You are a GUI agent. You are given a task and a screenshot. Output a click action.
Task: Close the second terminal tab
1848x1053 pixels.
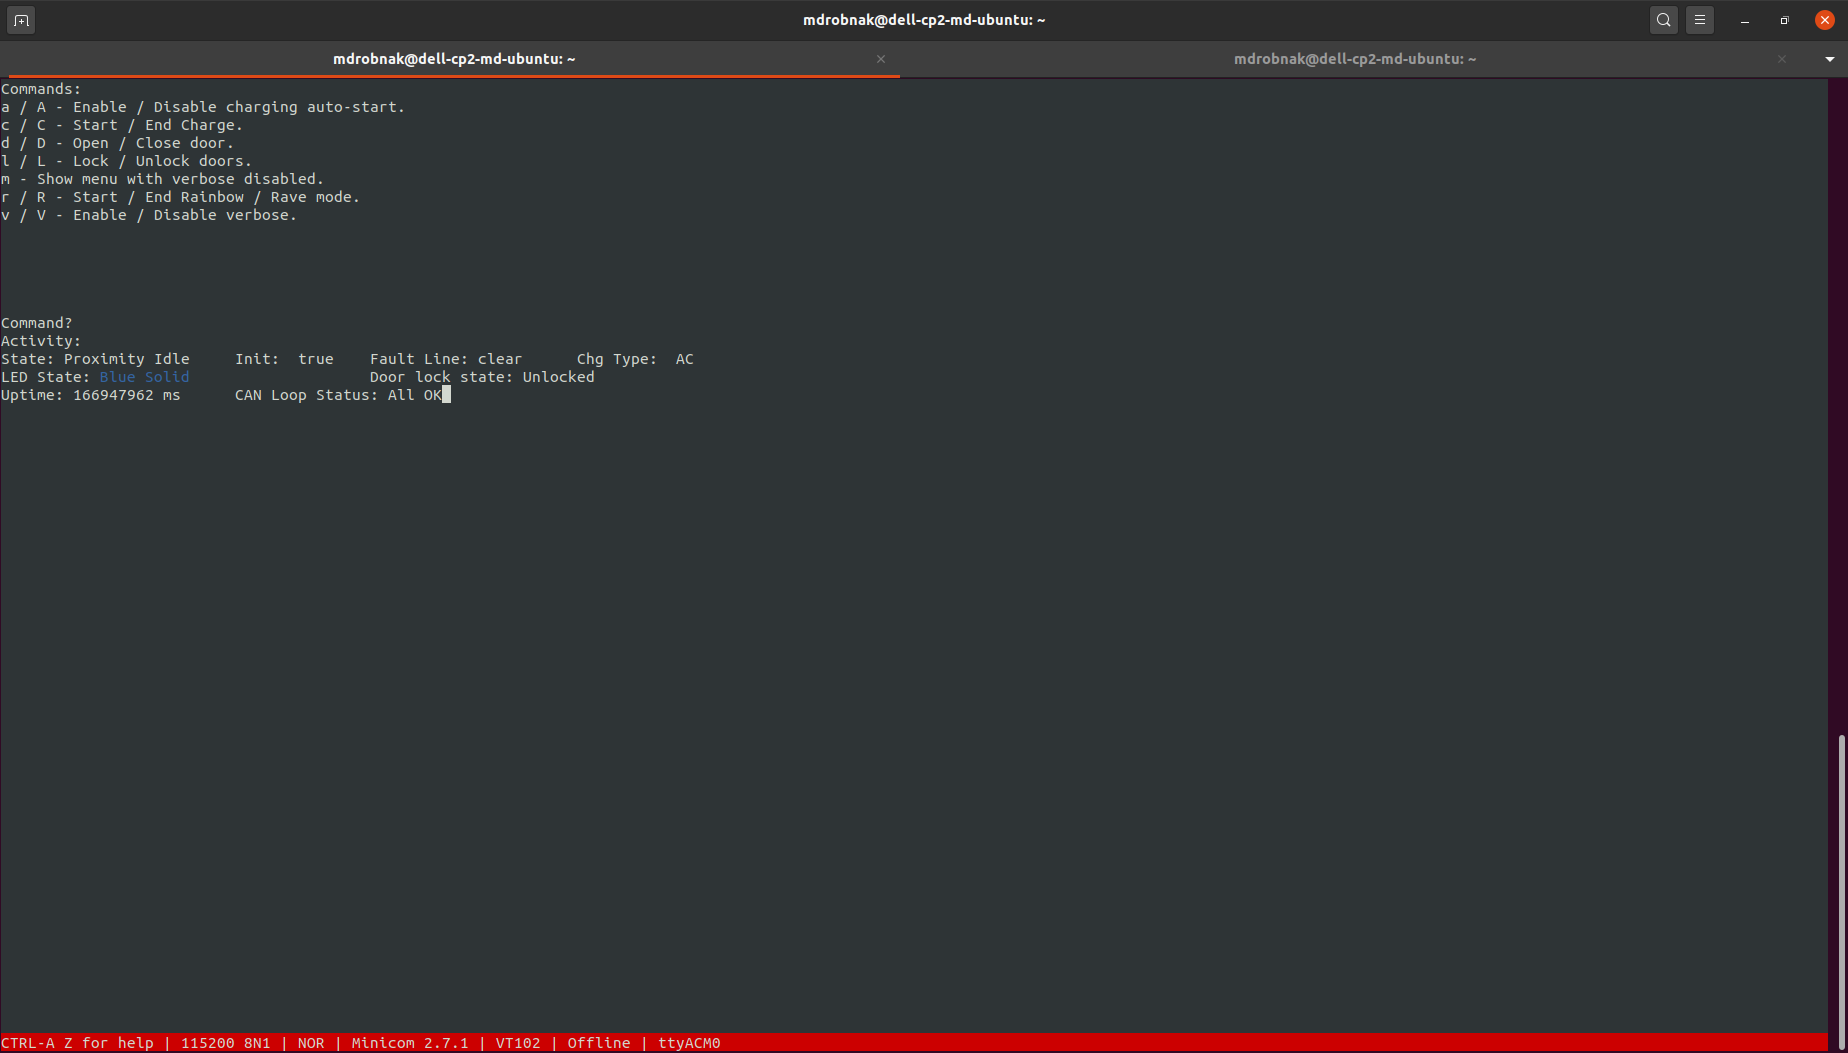click(x=1781, y=59)
